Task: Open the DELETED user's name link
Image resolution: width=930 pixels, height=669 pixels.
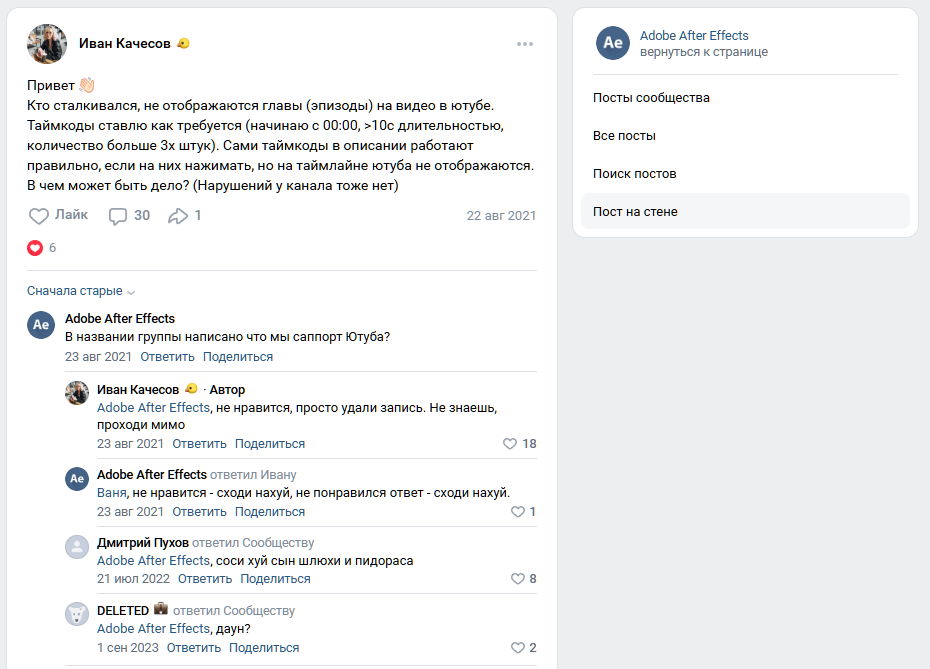Action: pos(123,611)
